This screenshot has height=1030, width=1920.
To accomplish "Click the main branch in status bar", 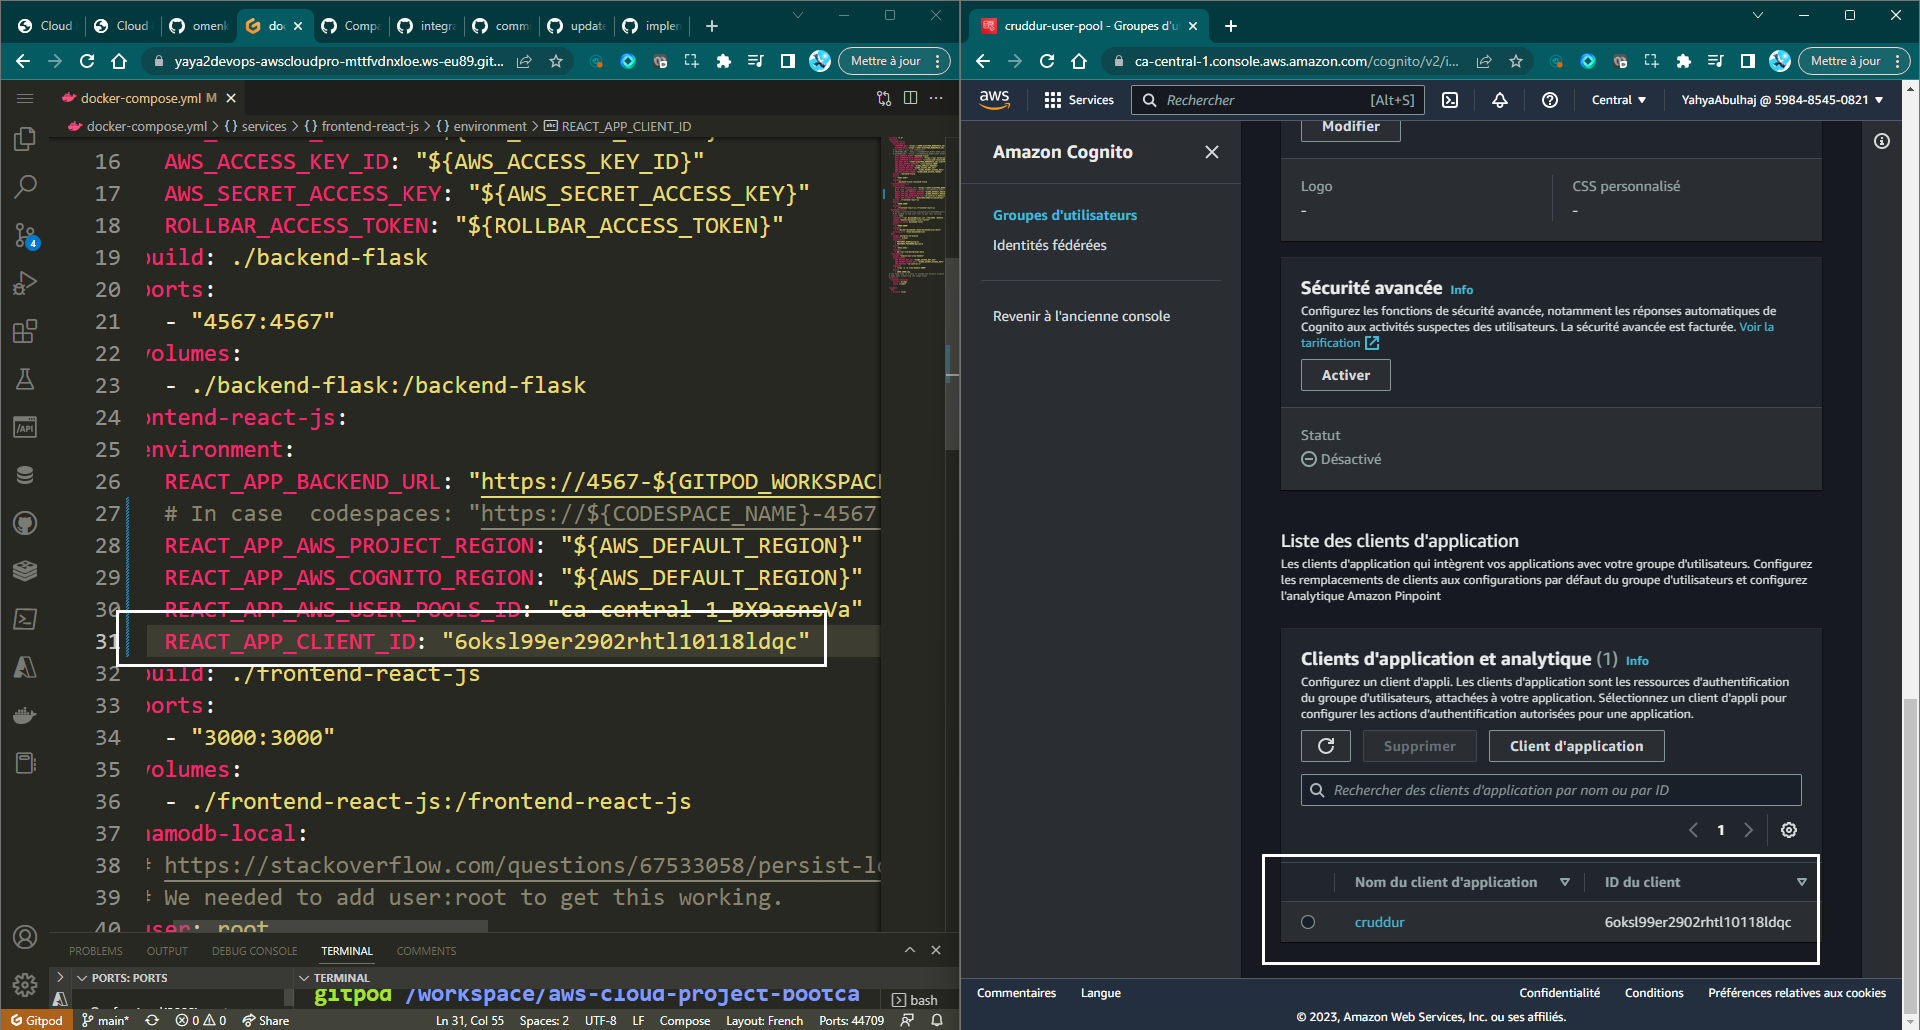I will (x=106, y=1020).
